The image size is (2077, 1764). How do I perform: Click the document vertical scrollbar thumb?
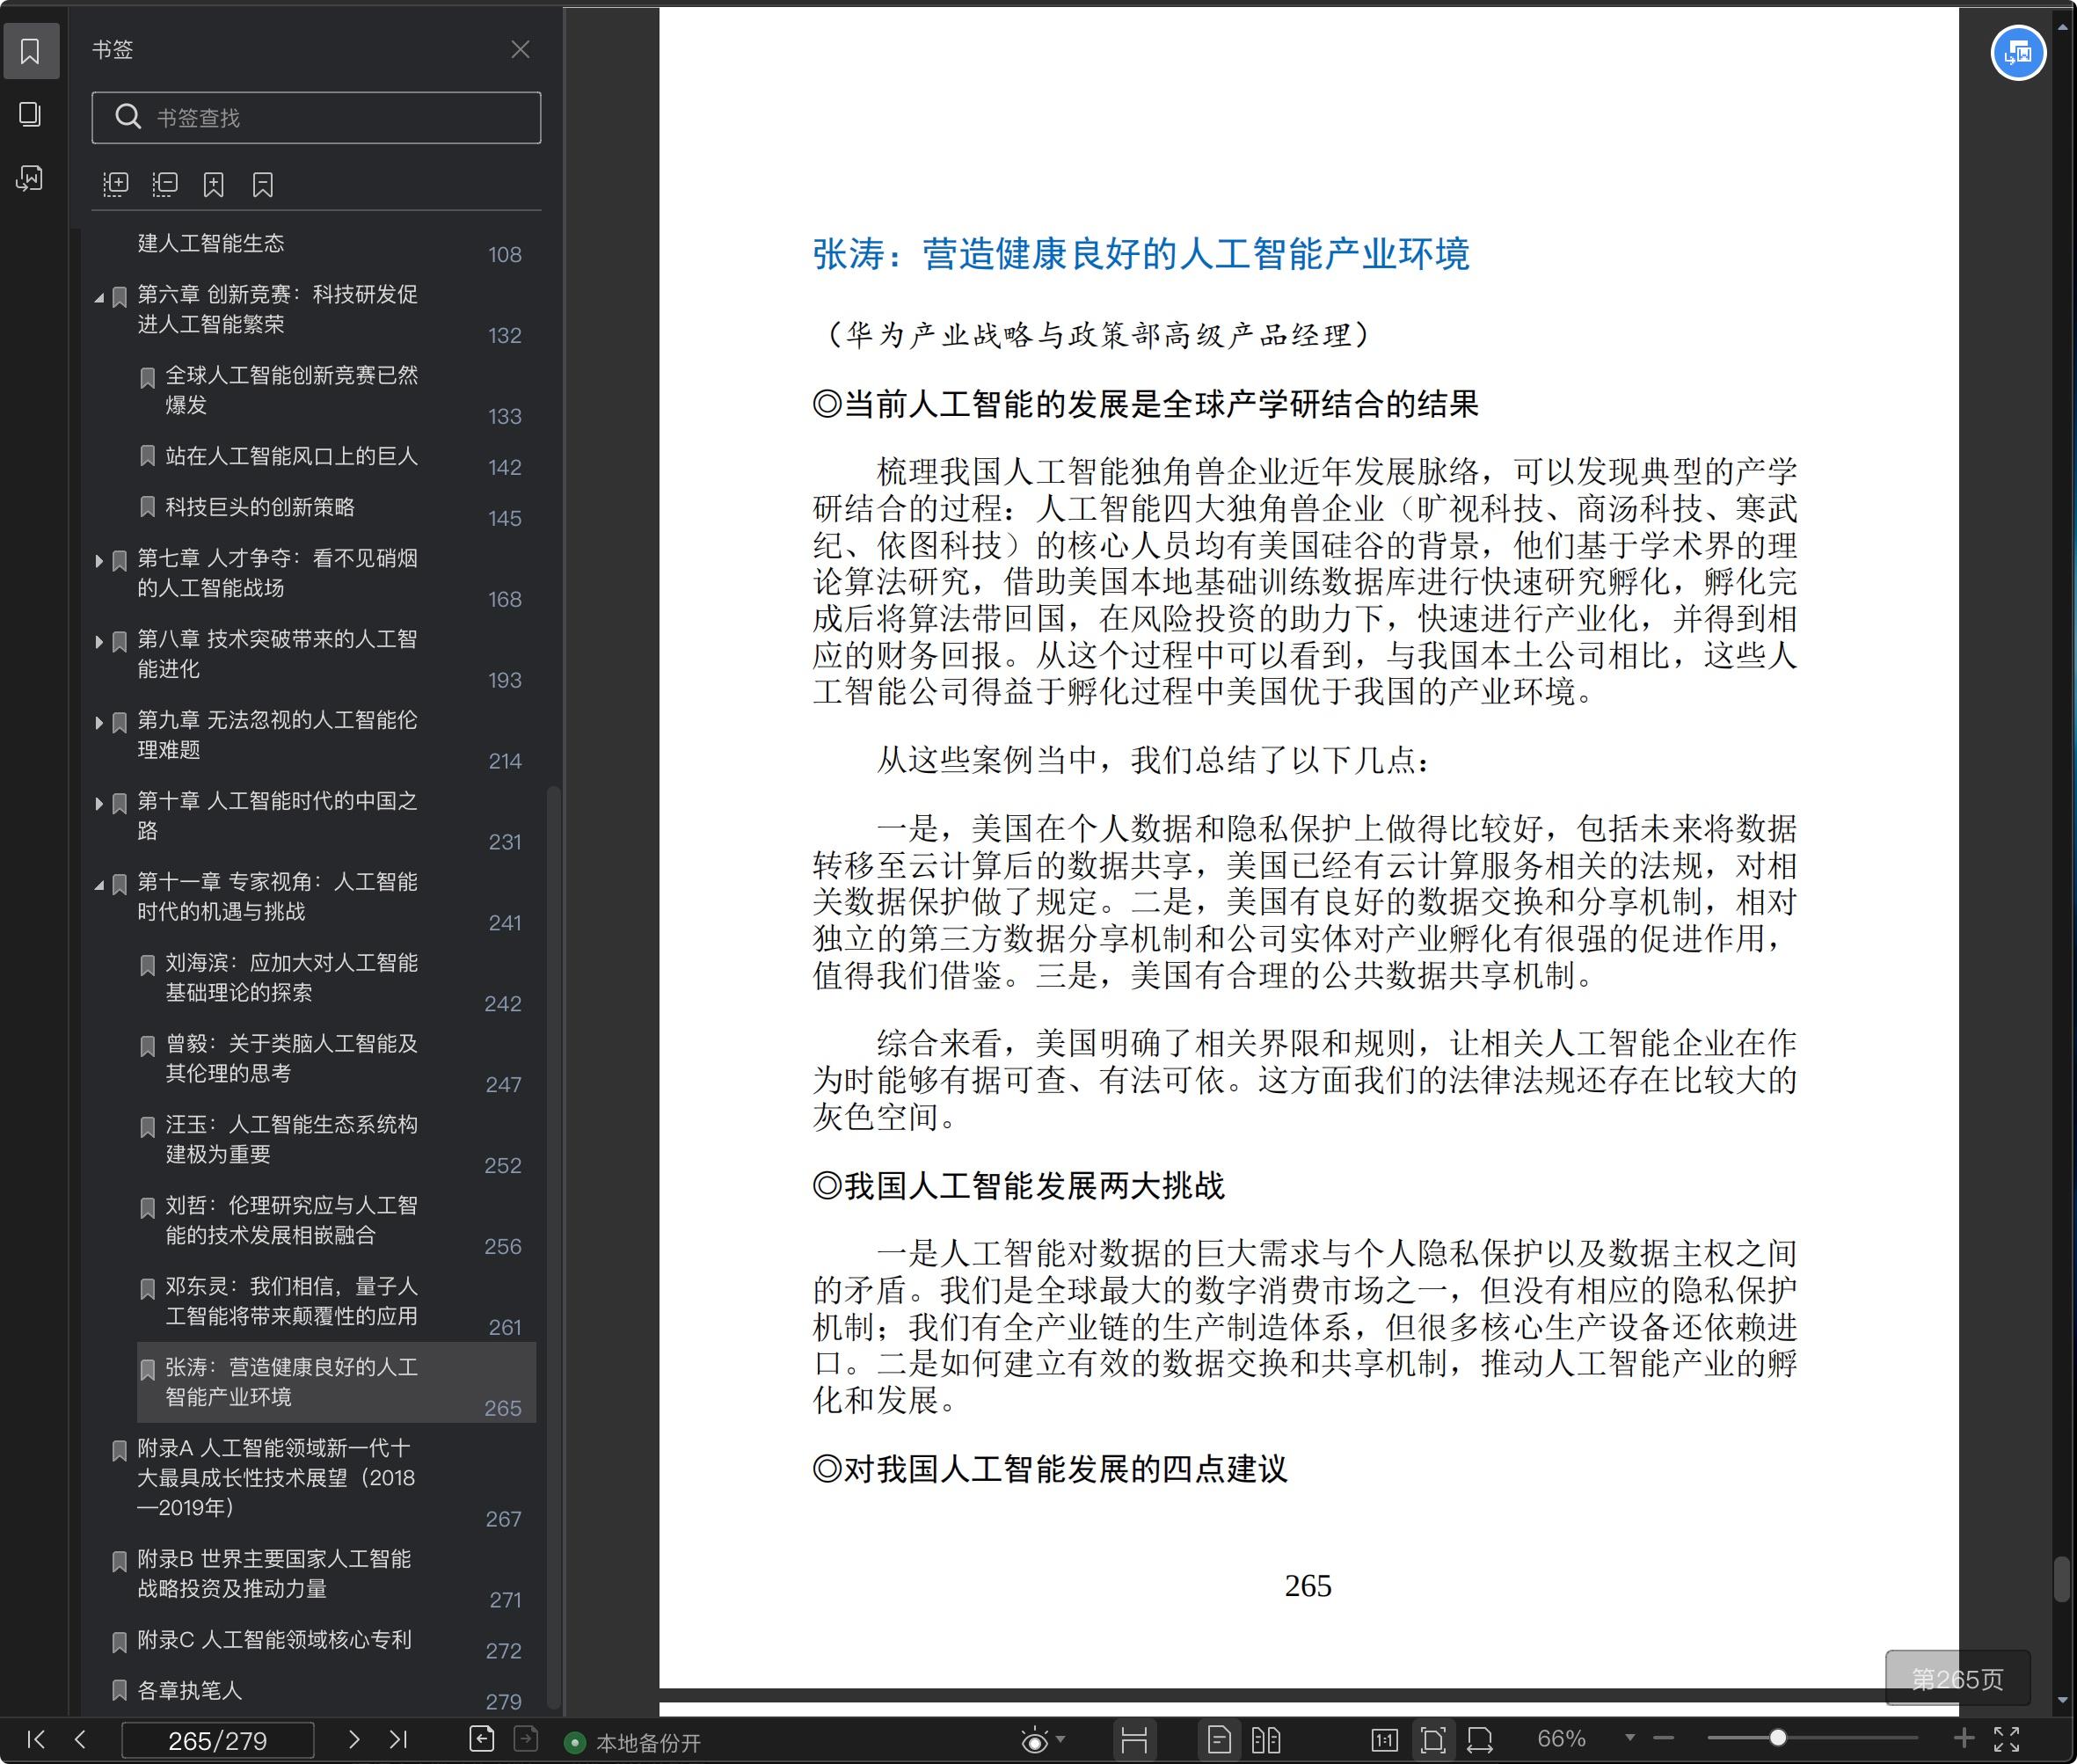coord(2062,1578)
